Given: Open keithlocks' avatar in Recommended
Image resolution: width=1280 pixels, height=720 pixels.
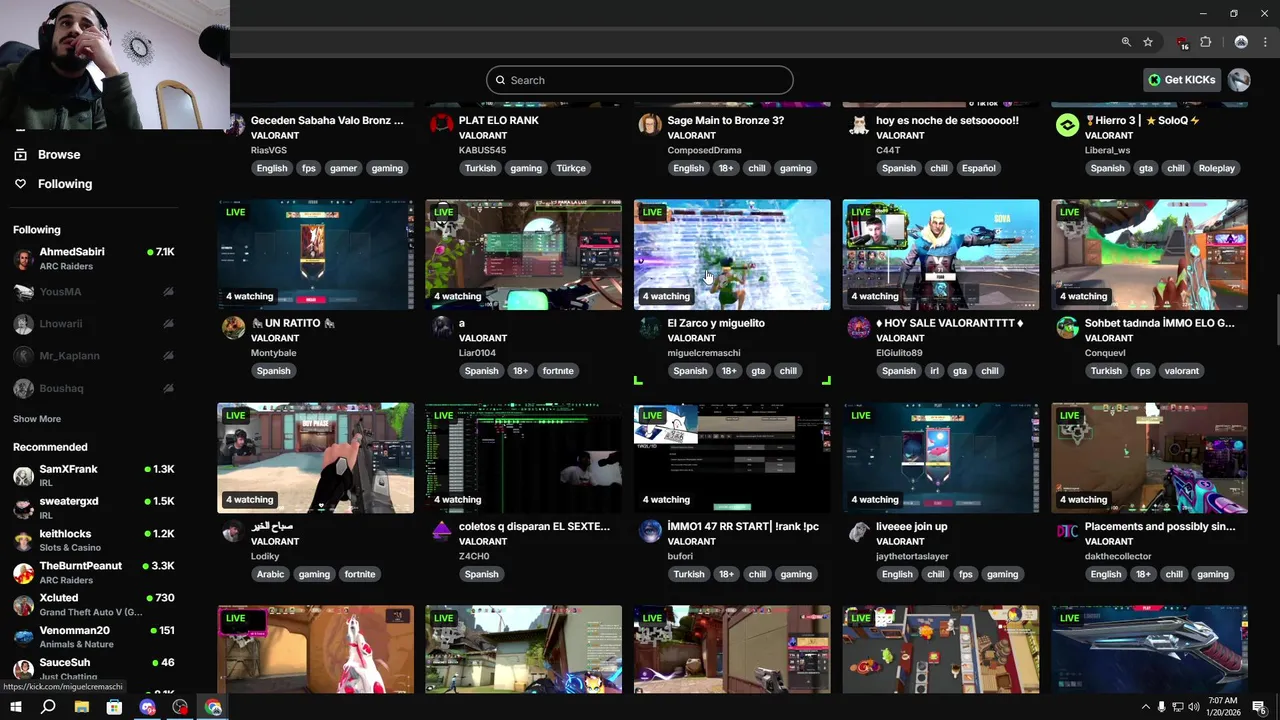Looking at the screenshot, I should [23, 541].
